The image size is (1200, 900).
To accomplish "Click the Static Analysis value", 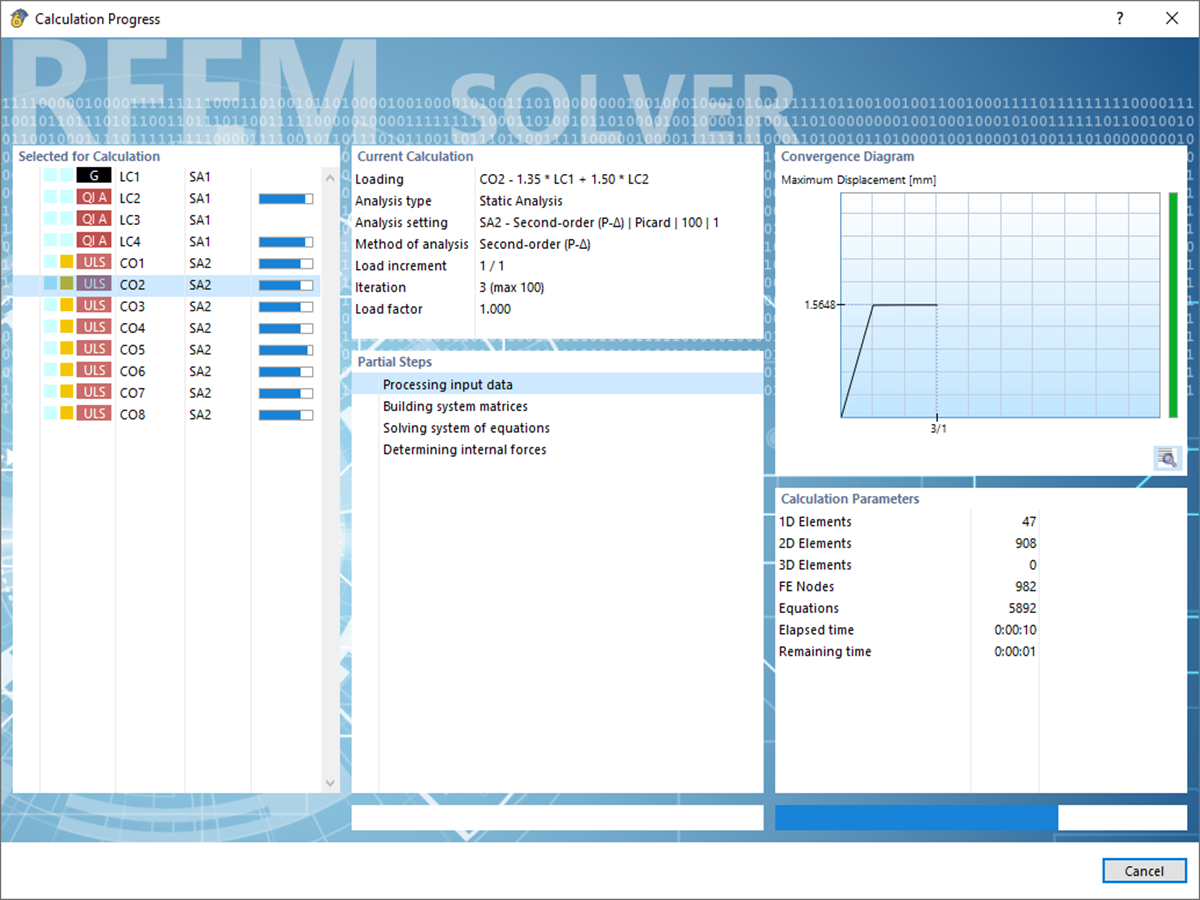I will [521, 201].
